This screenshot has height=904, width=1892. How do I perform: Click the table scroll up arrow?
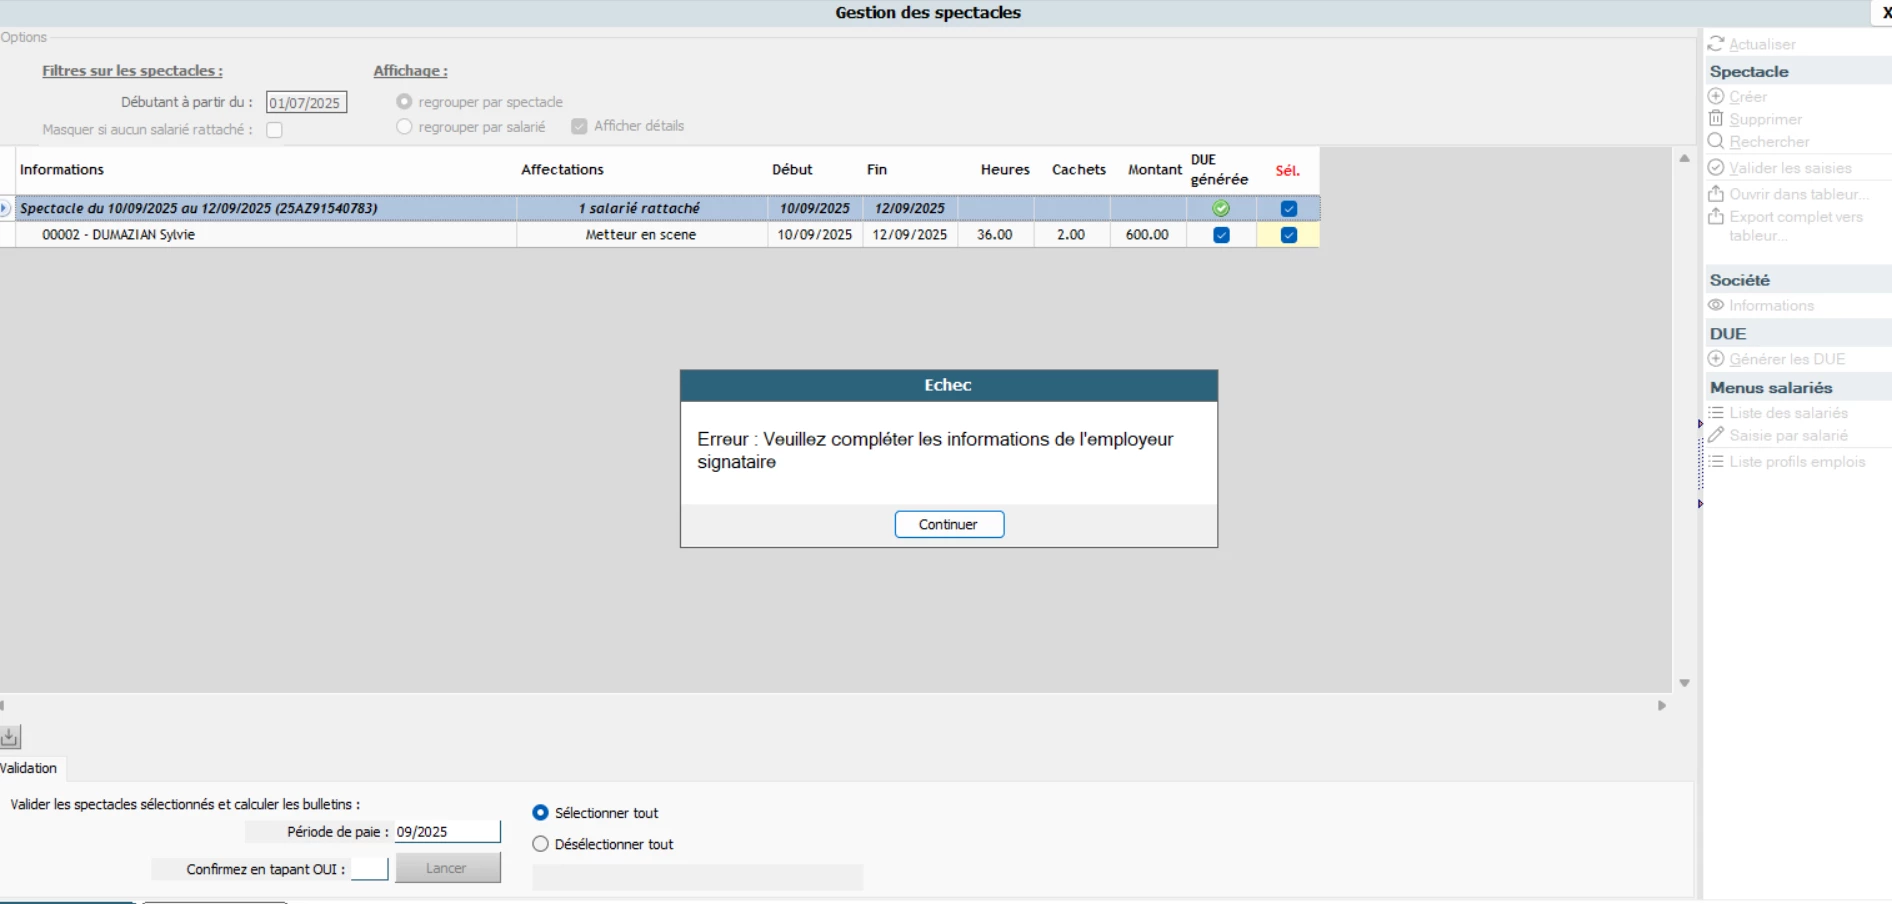1684,158
